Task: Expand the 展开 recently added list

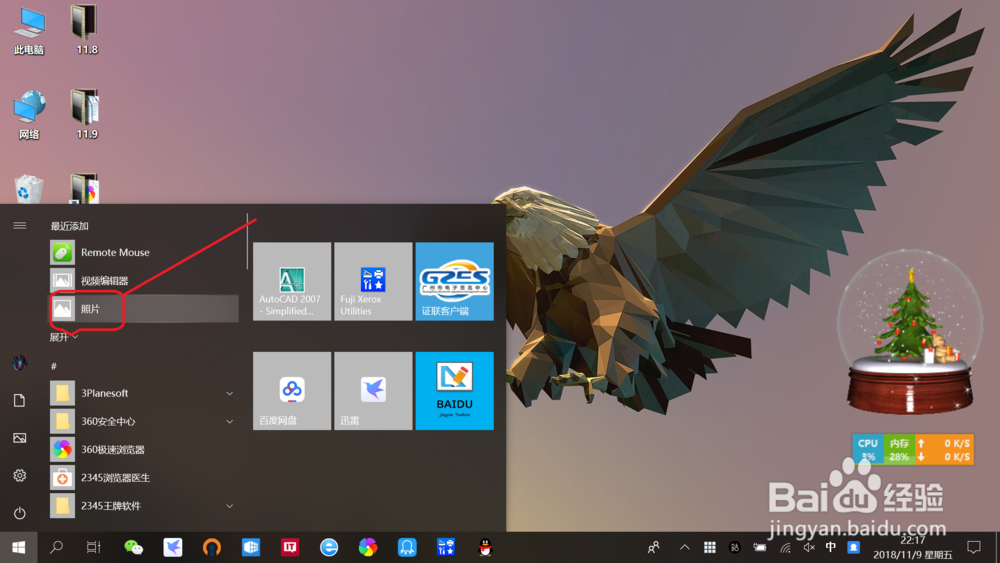Action: pos(64,337)
